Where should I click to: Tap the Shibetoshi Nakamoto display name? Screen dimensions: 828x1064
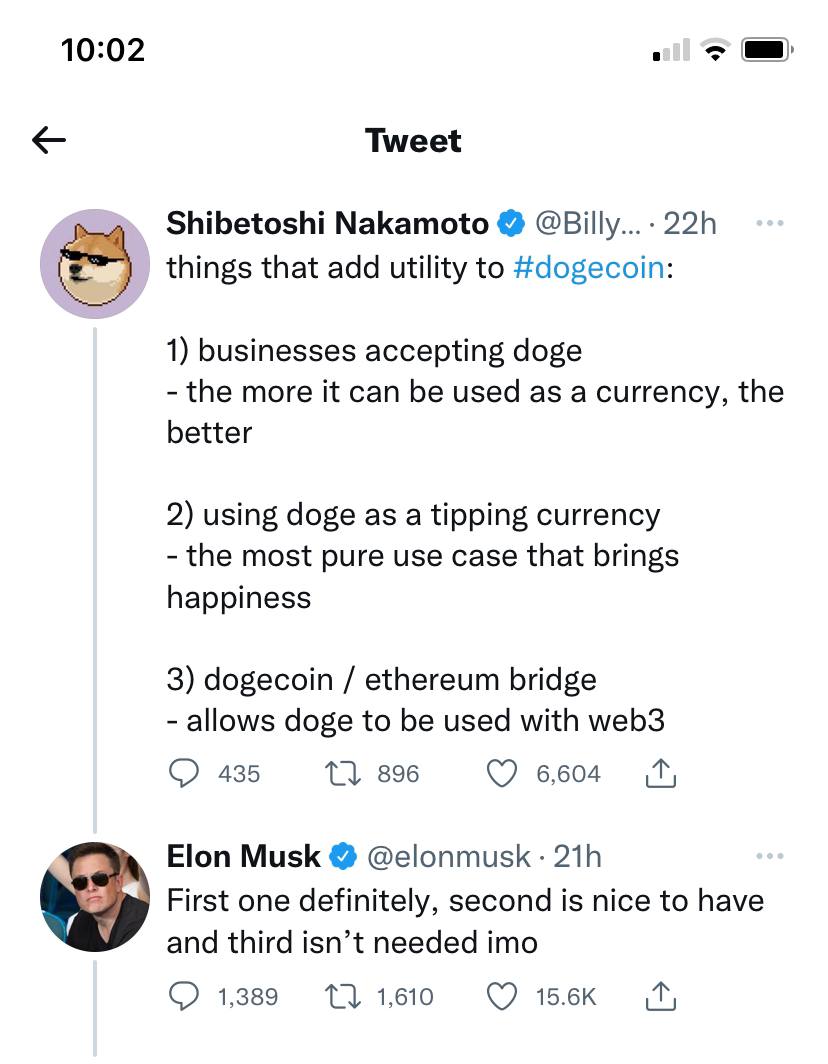(327, 223)
